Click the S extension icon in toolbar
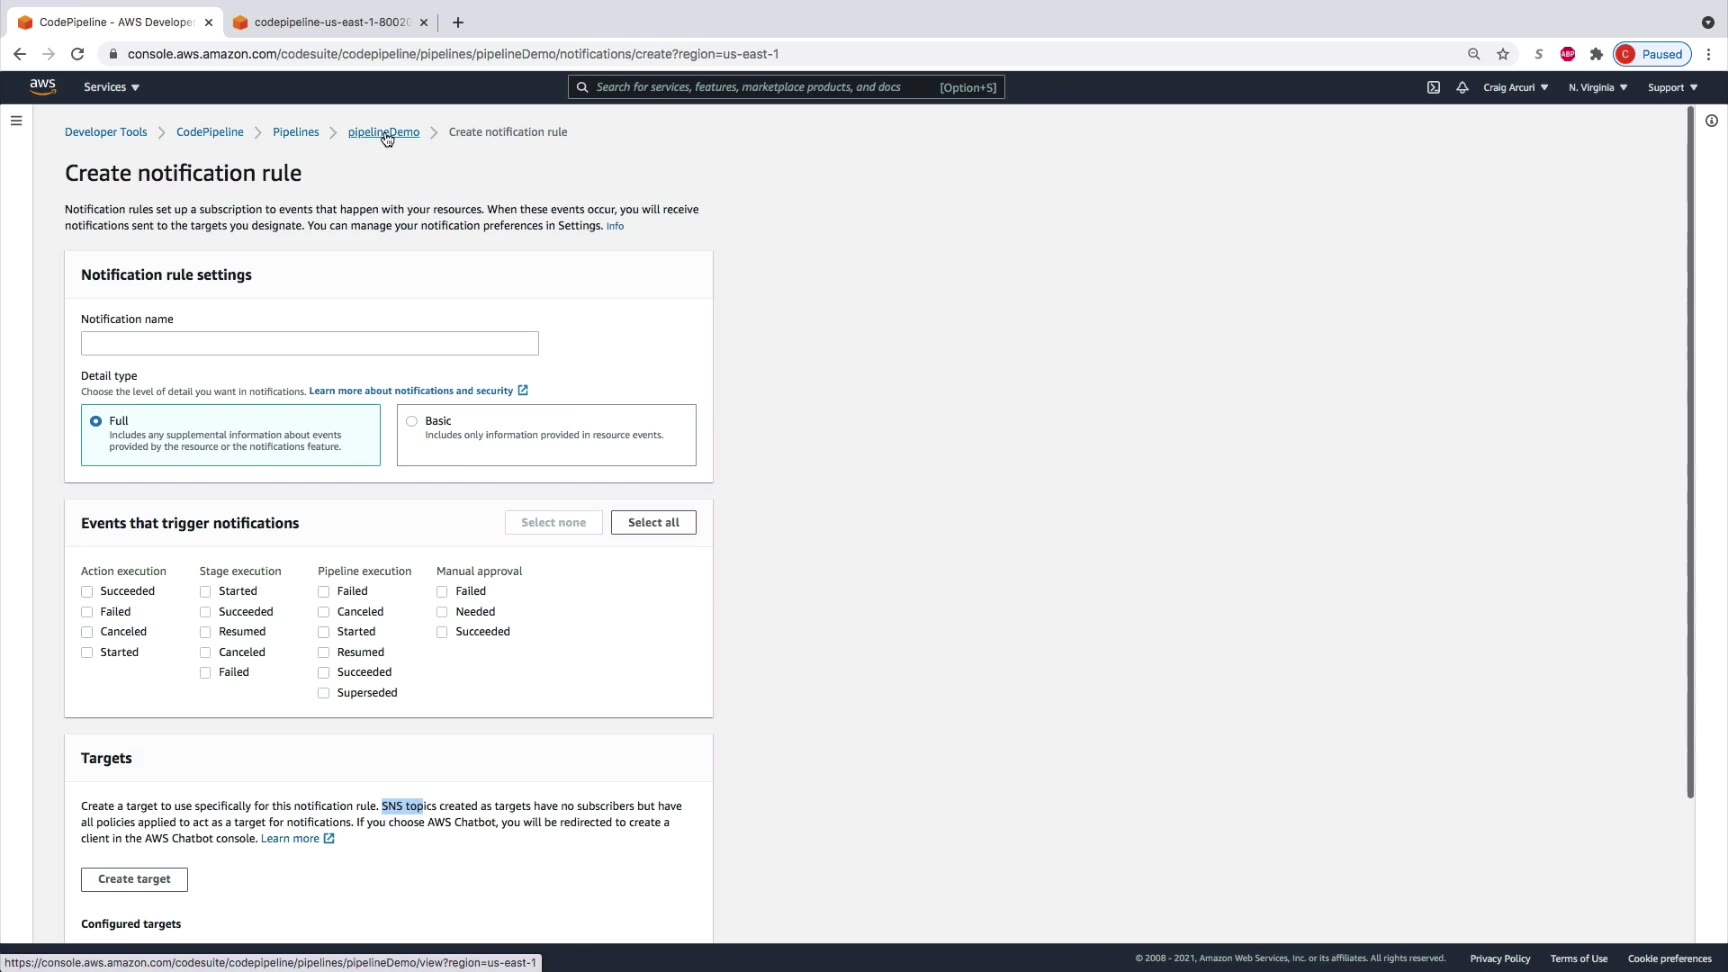Image resolution: width=1728 pixels, height=972 pixels. (x=1539, y=54)
